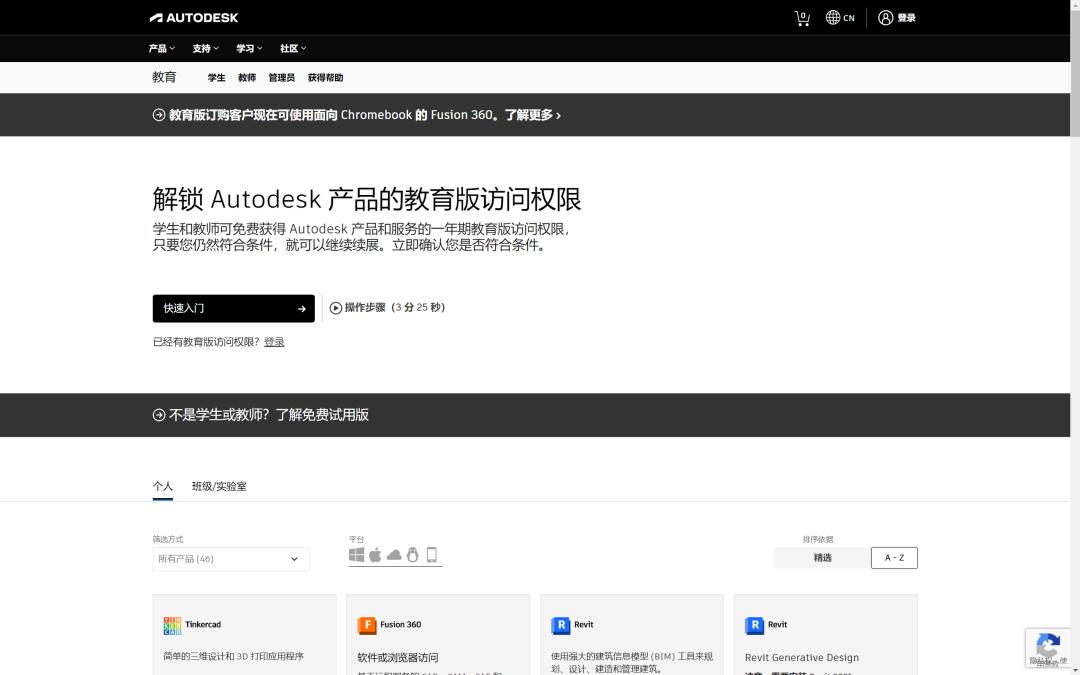Select the cloud/web platform filter icon
This screenshot has height=675, width=1080.
[x=393, y=554]
